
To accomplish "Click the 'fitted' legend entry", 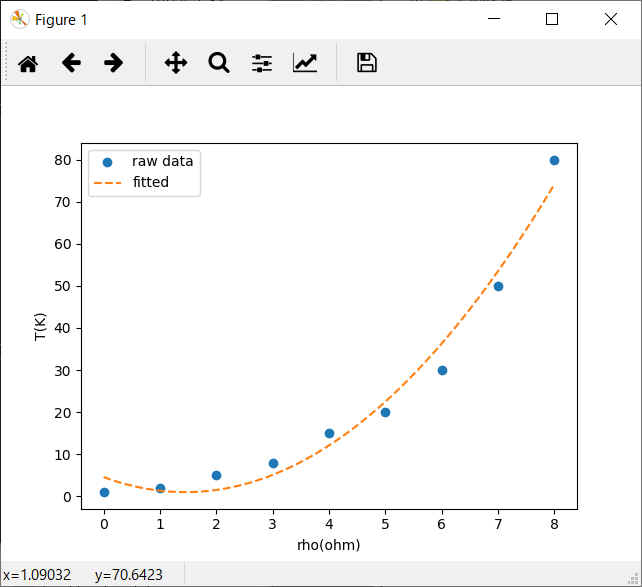I will tap(150, 182).
